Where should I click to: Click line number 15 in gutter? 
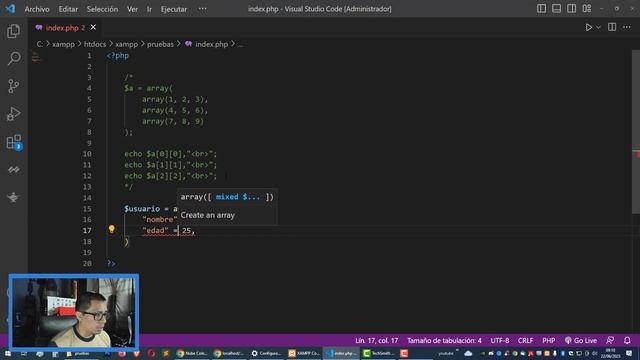click(87, 209)
